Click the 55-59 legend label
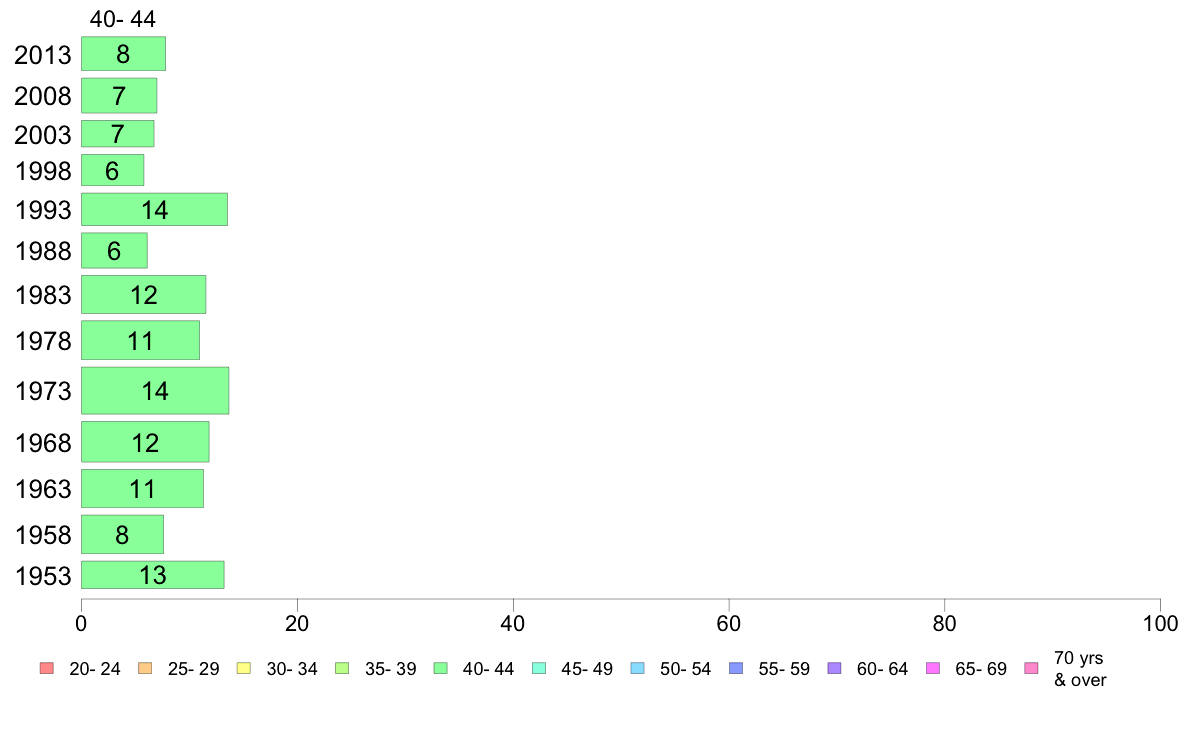The height and width of the screenshot is (736, 1188). coord(783,669)
